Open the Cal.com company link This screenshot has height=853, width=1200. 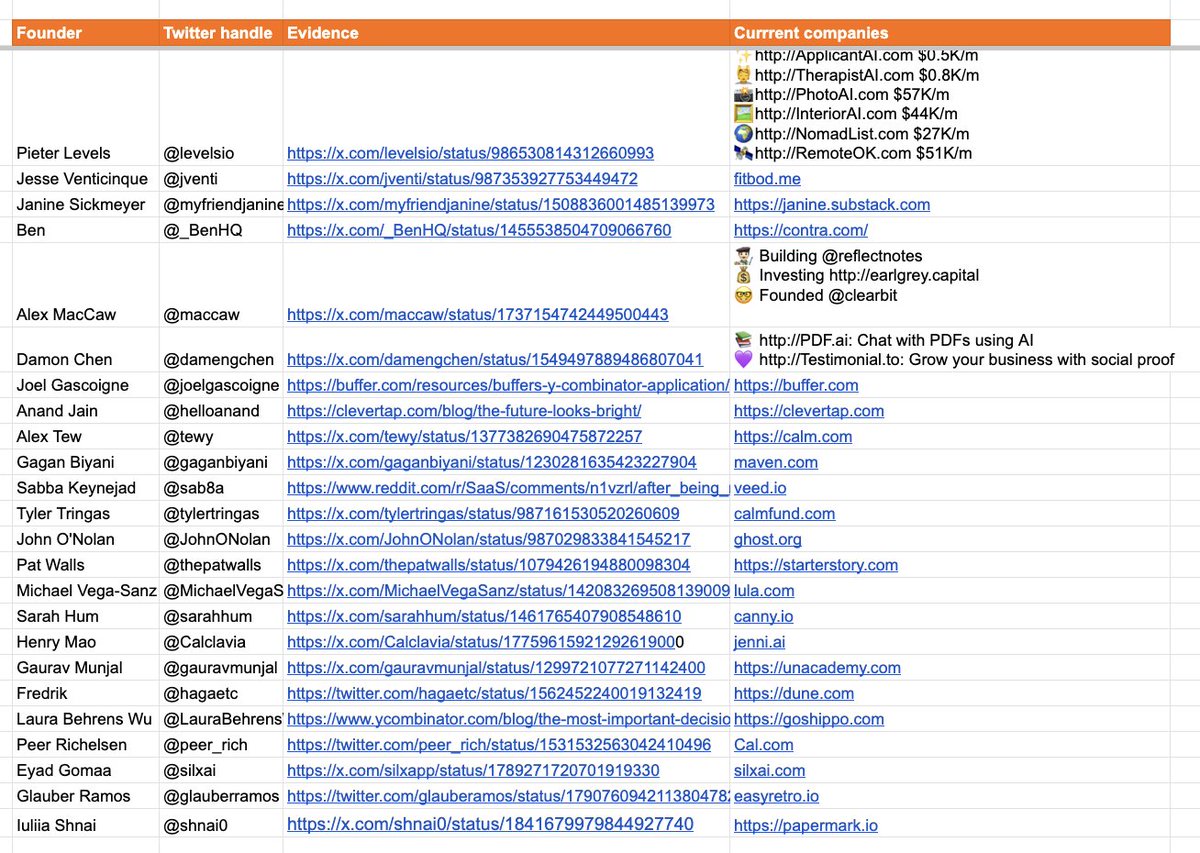click(764, 745)
